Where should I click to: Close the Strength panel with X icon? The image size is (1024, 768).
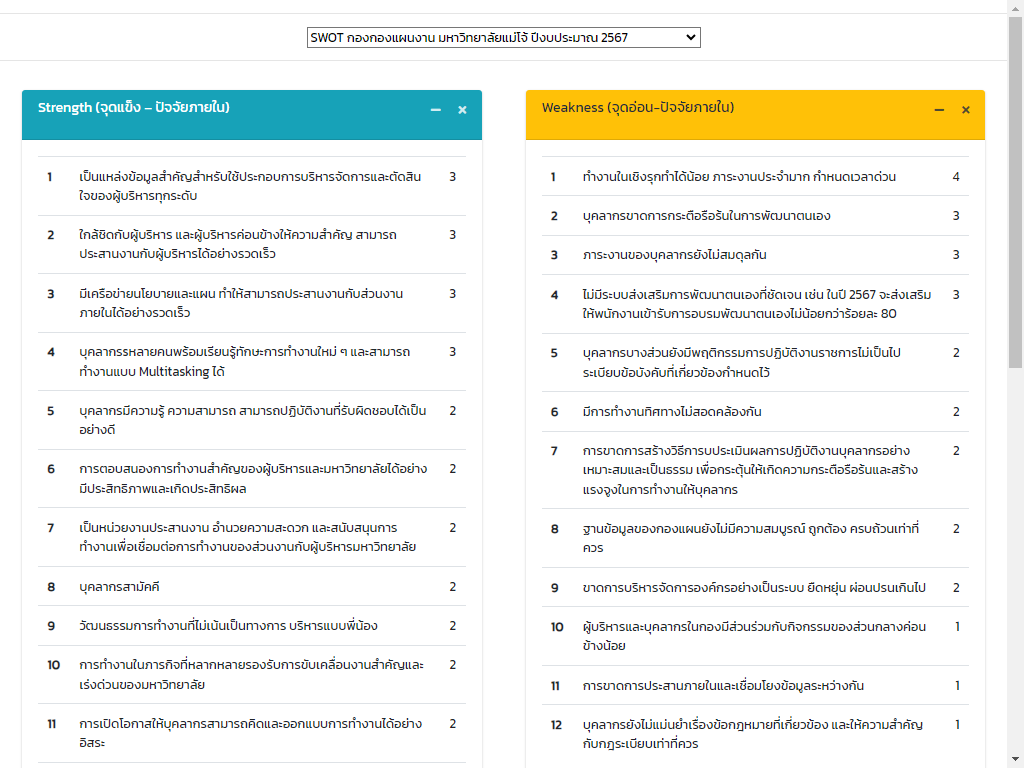click(x=462, y=110)
